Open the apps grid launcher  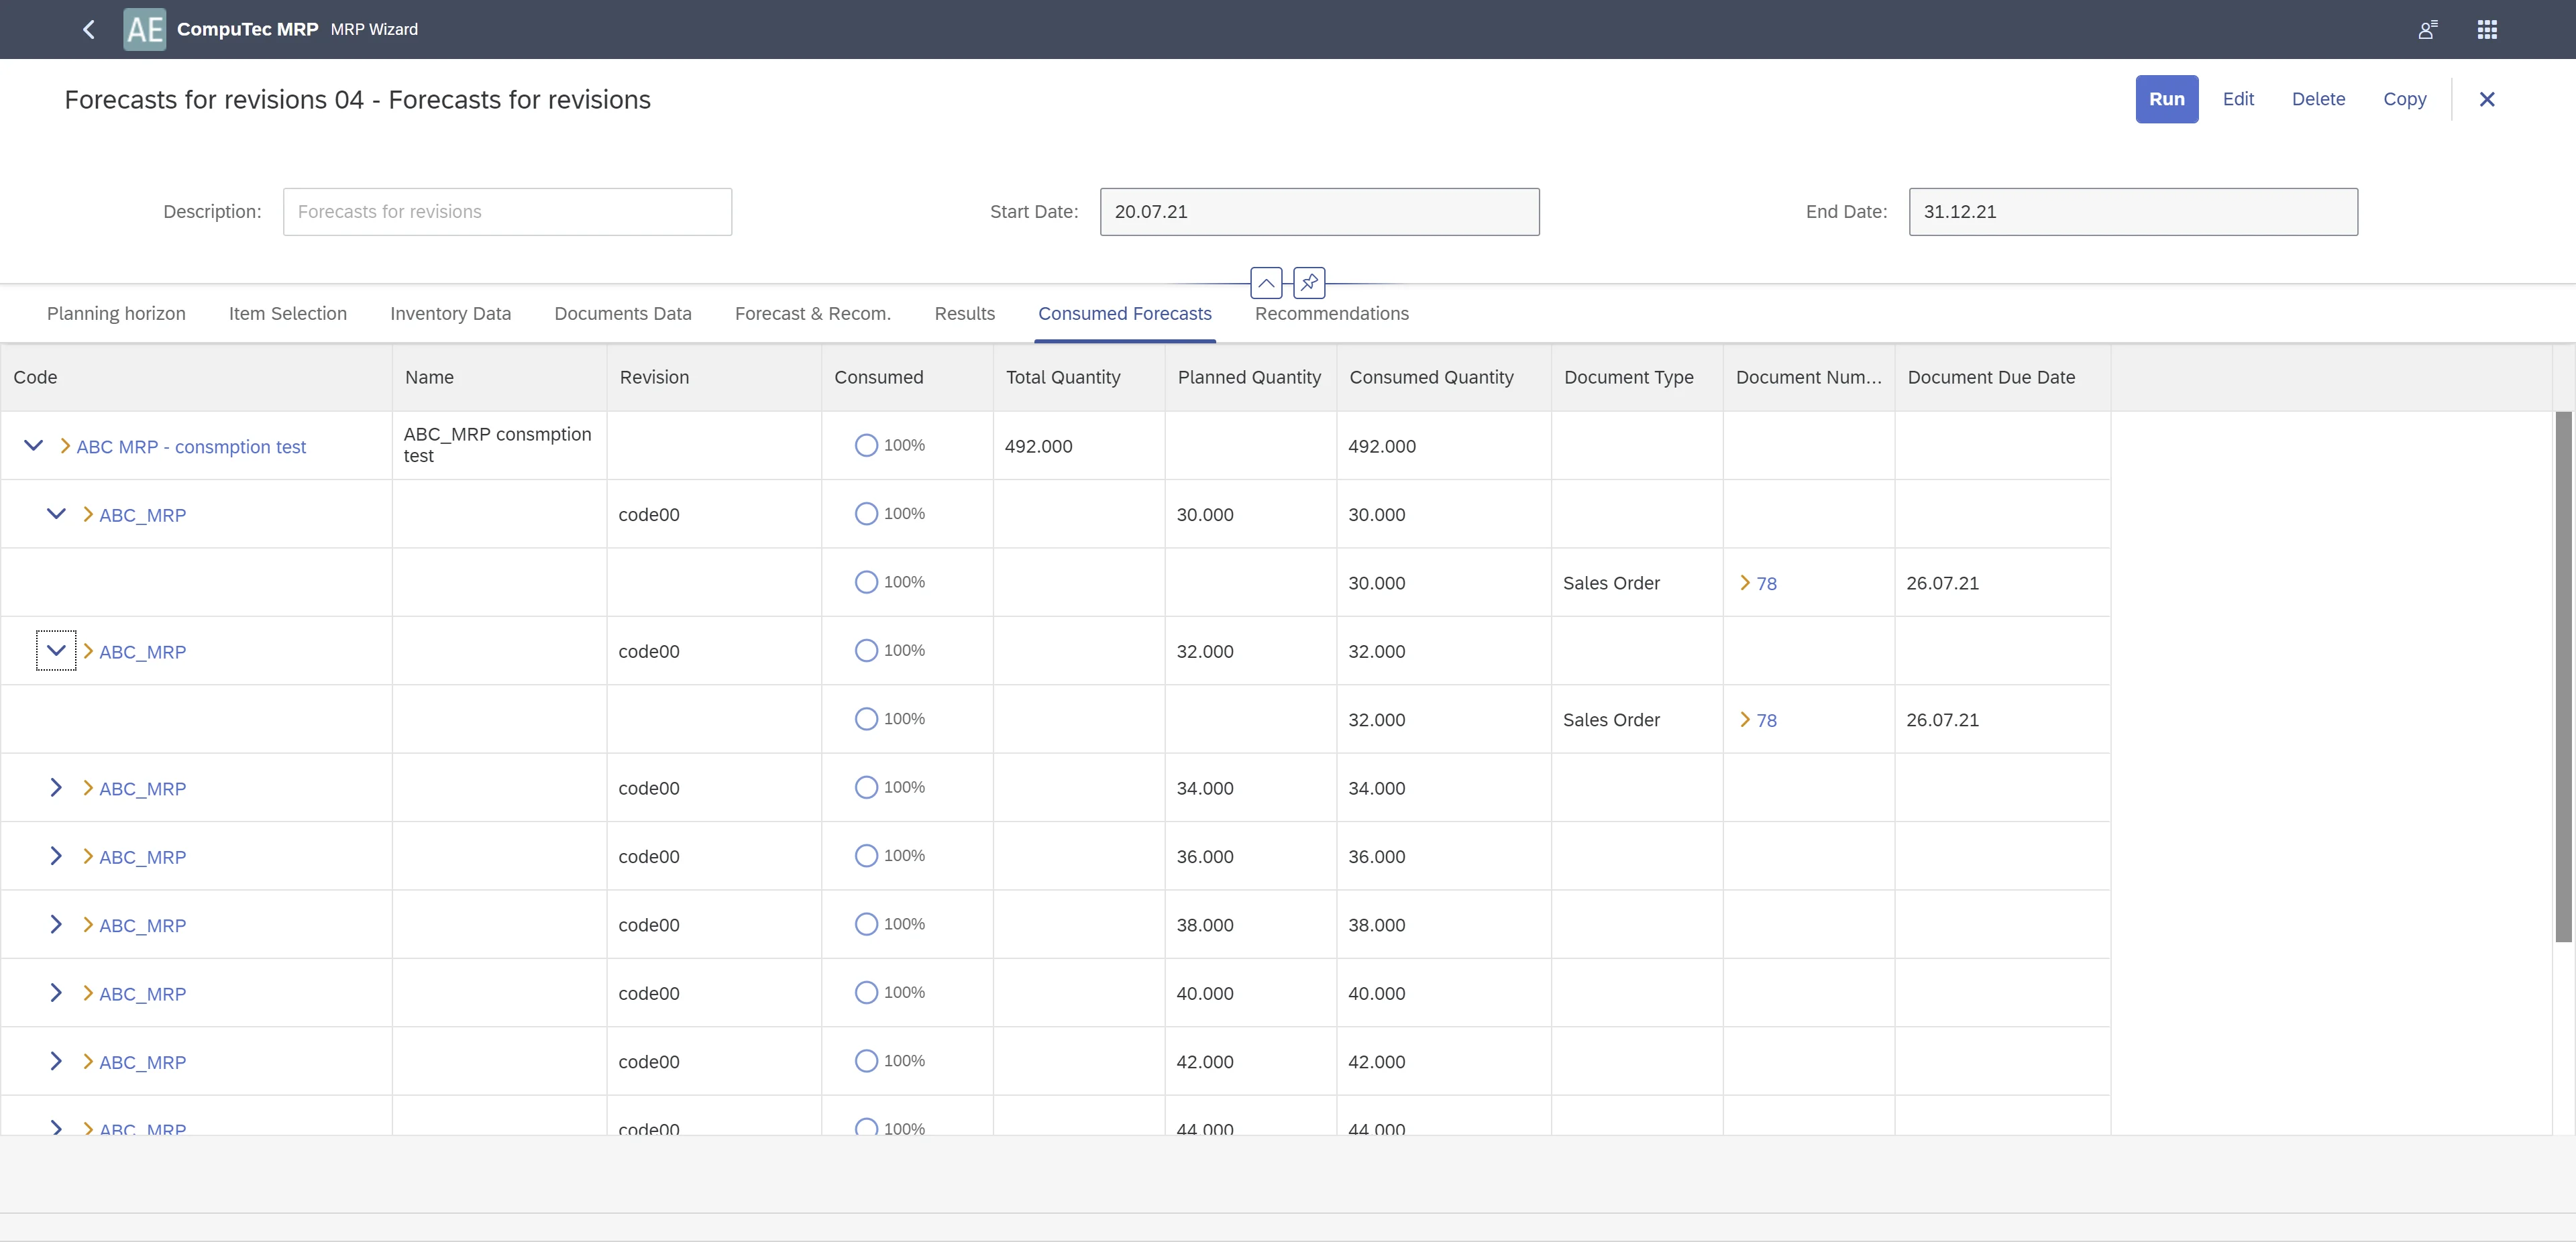tap(2487, 29)
